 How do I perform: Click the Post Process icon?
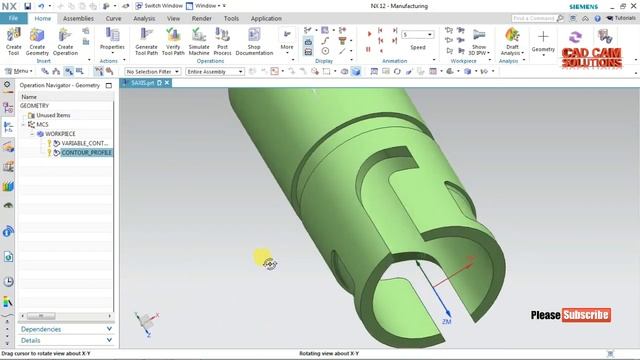click(222, 41)
